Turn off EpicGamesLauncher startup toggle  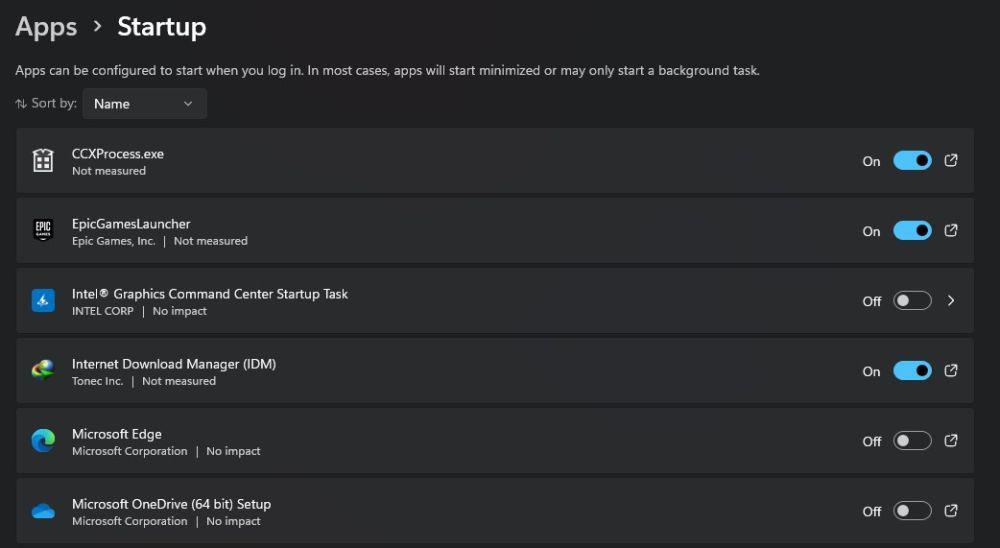pos(912,230)
